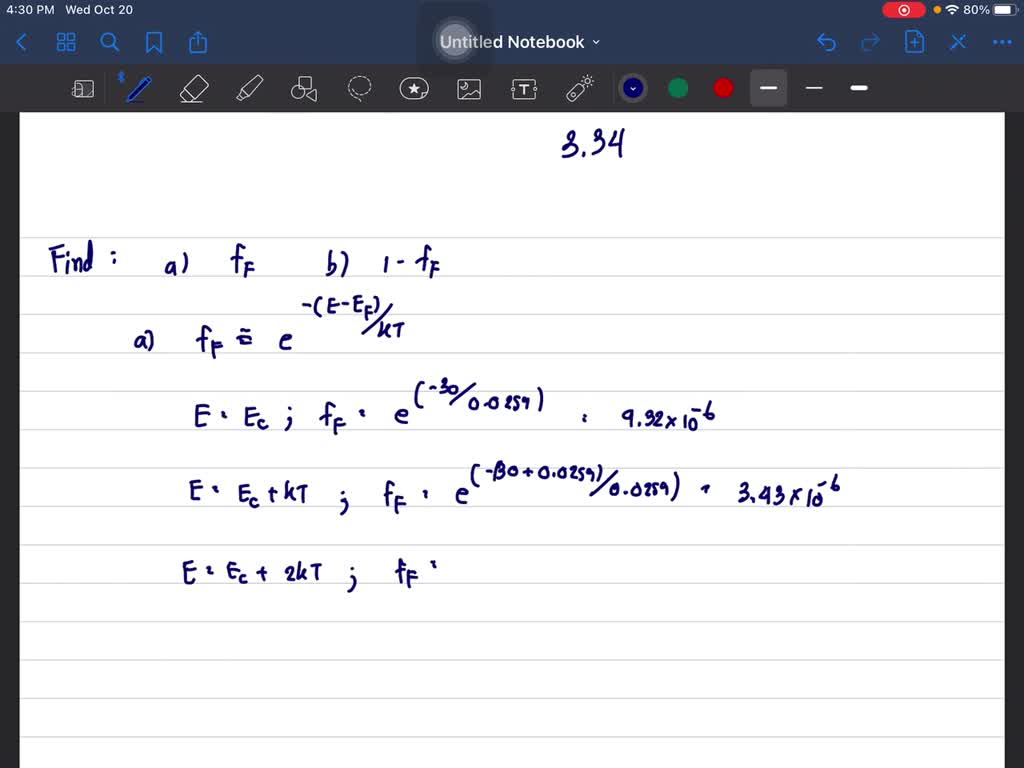Expand the blue color options chevron

tap(633, 88)
